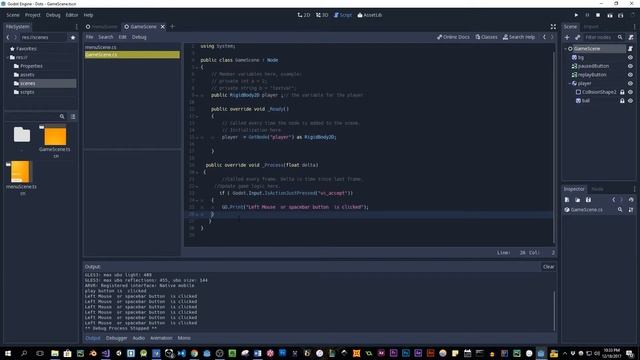
Task: Toggle lock on CollisionShape2D node
Action: (x=622, y=92)
